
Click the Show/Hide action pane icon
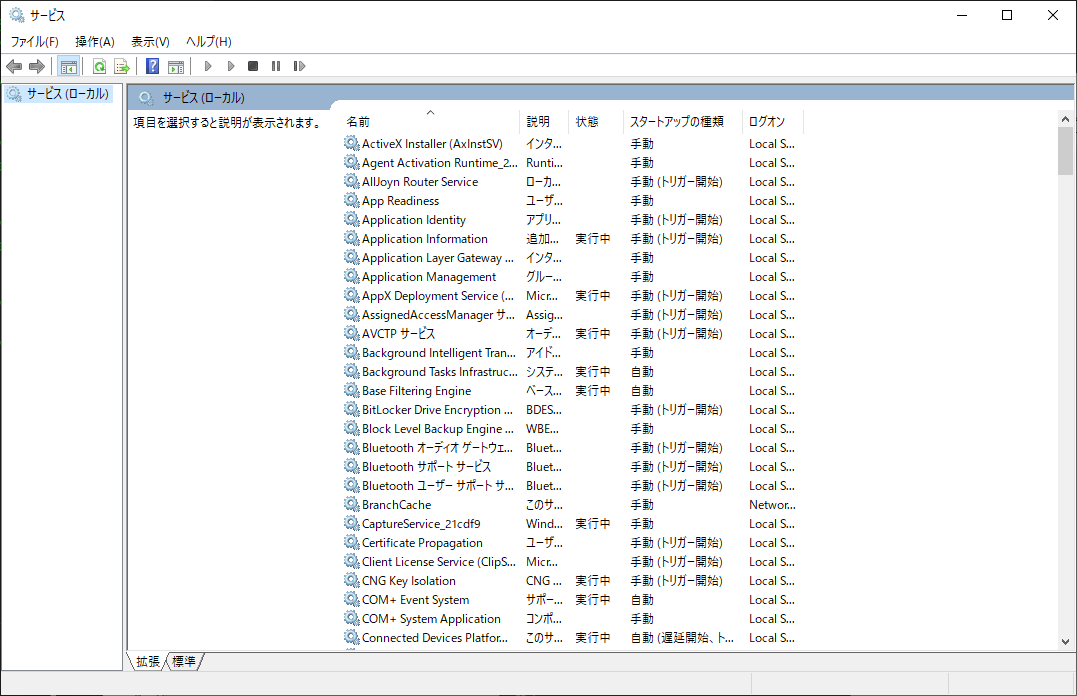176,66
